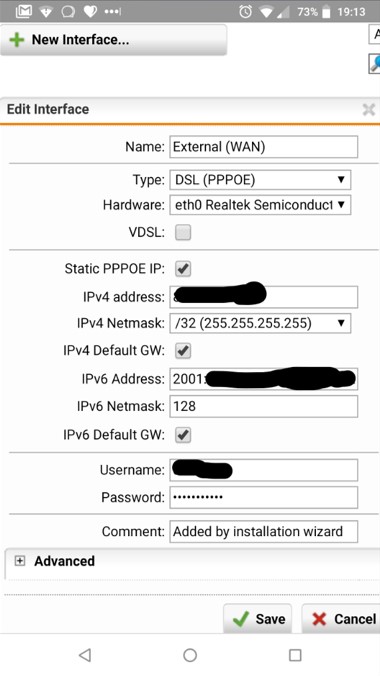Click the IPv6 Netmask field showing 128
380x677 pixels.
click(x=264, y=406)
